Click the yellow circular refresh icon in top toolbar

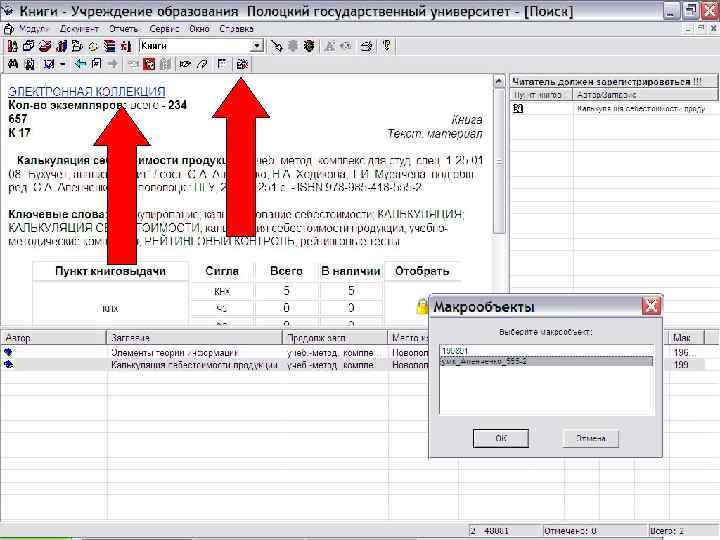point(93,46)
